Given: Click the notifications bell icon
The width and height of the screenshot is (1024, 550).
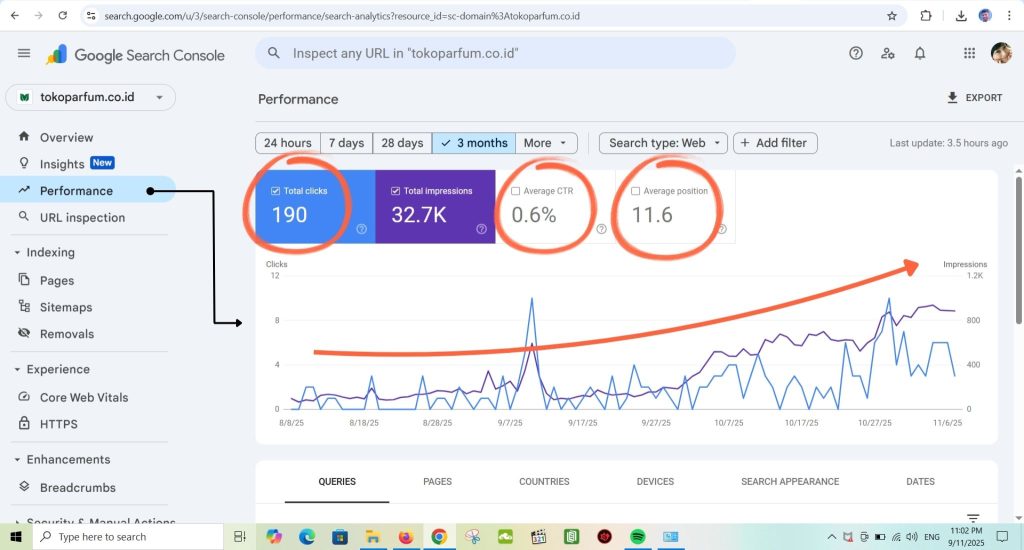Looking at the screenshot, I should coord(920,54).
